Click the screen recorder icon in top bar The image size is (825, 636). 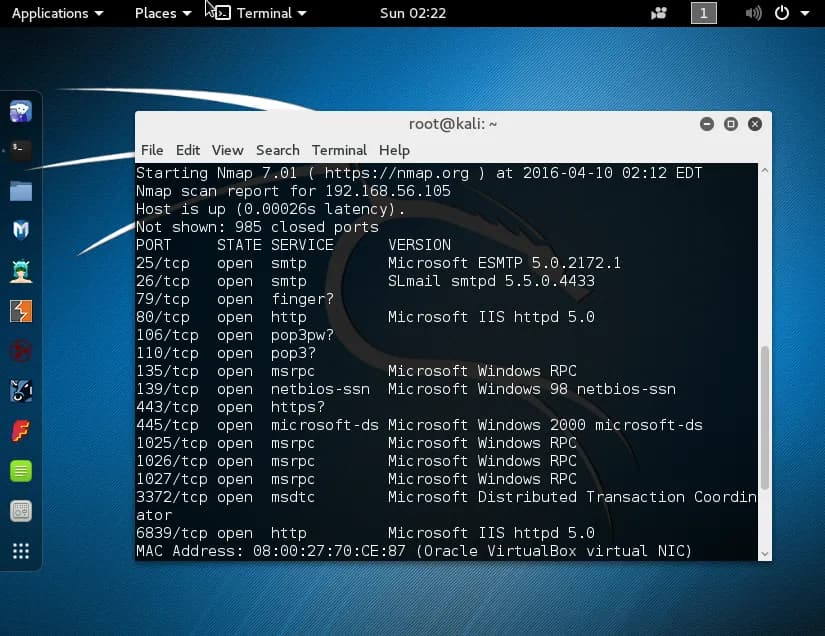point(658,13)
